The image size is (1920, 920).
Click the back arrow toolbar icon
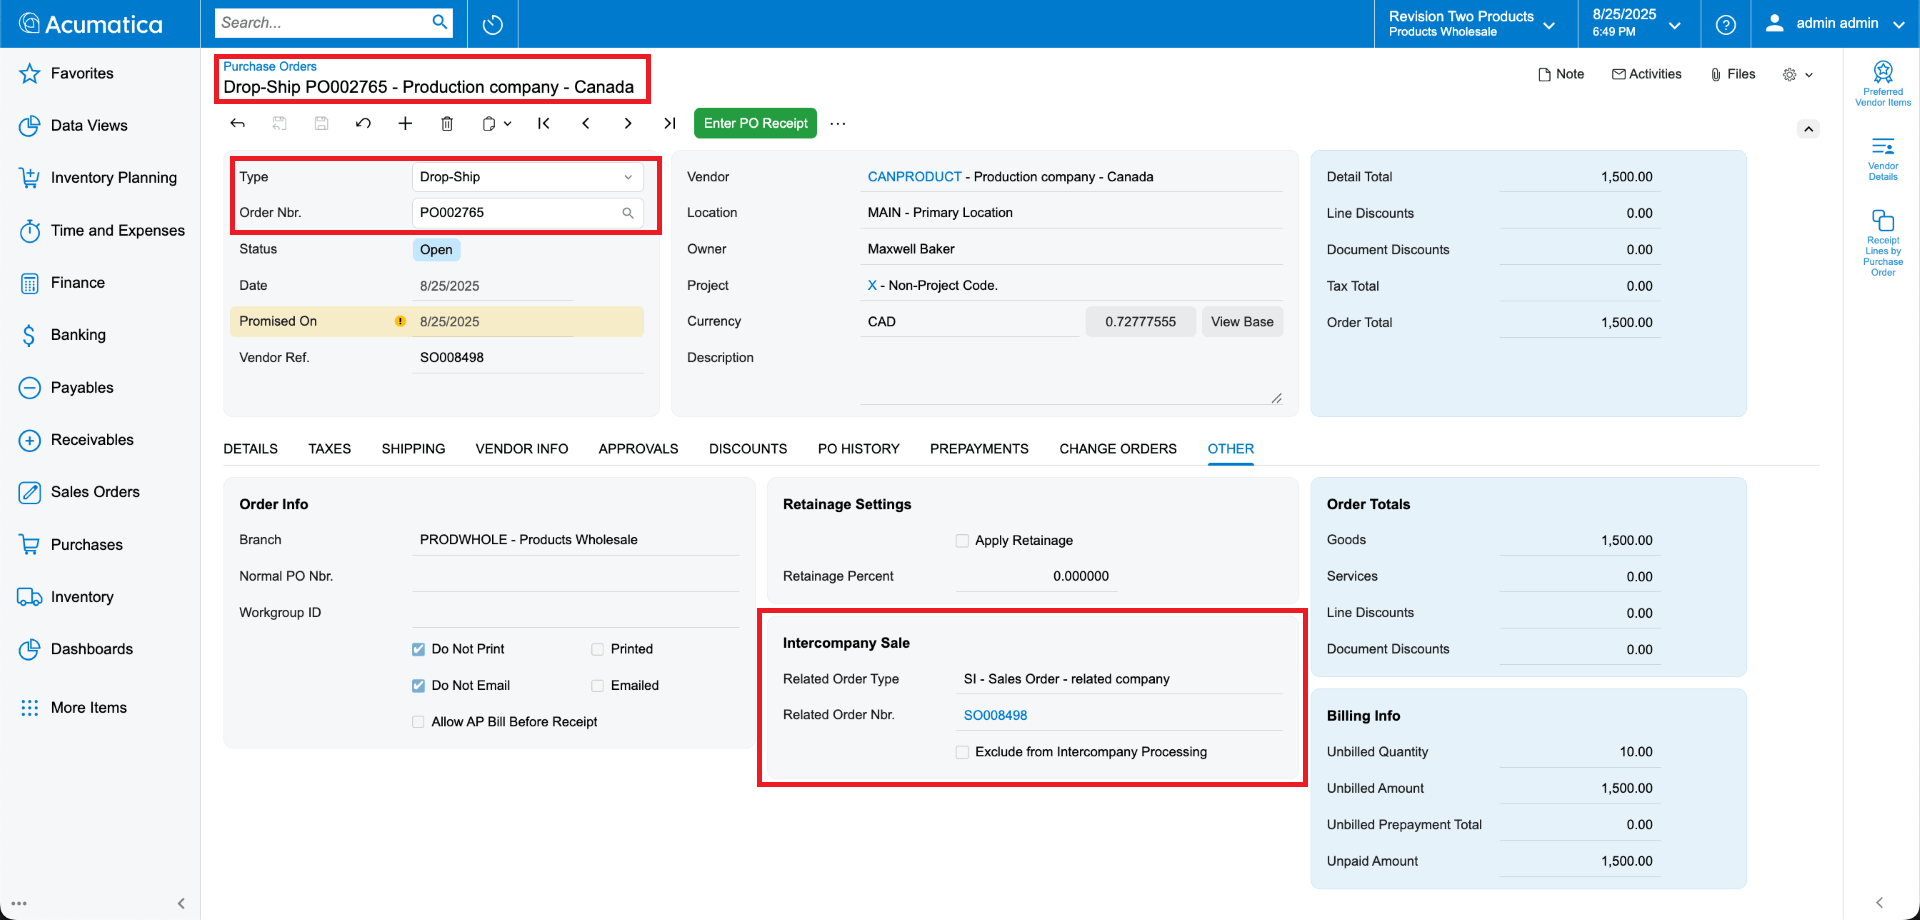(238, 123)
